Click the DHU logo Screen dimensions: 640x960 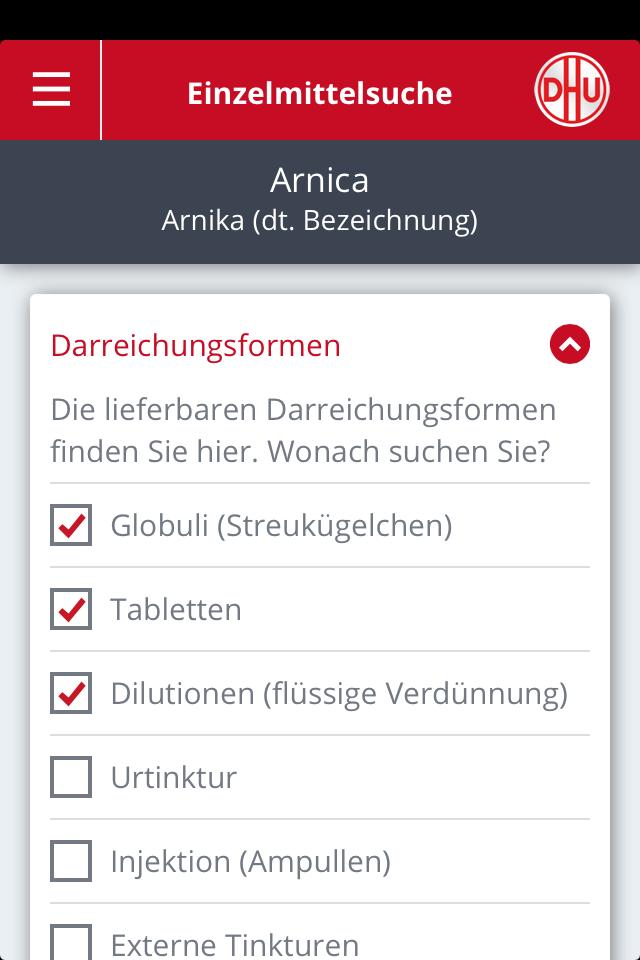coord(571,89)
